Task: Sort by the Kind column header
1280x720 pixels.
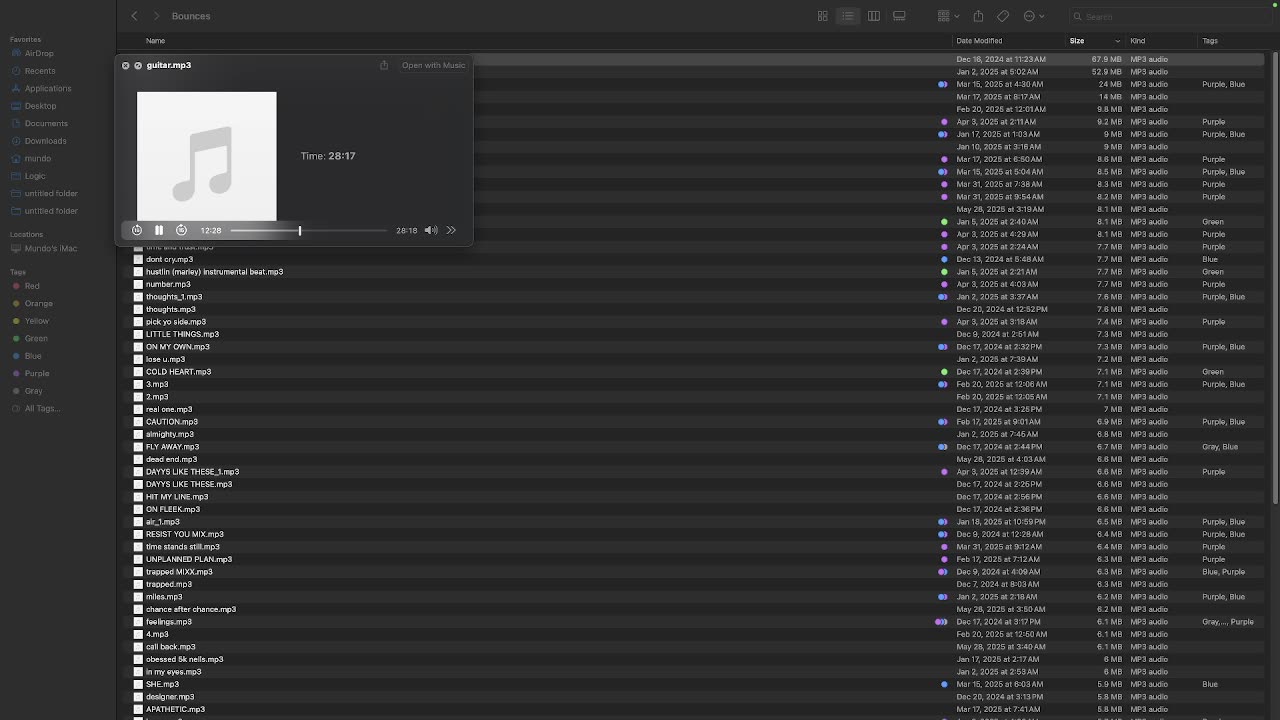Action: [1138, 41]
